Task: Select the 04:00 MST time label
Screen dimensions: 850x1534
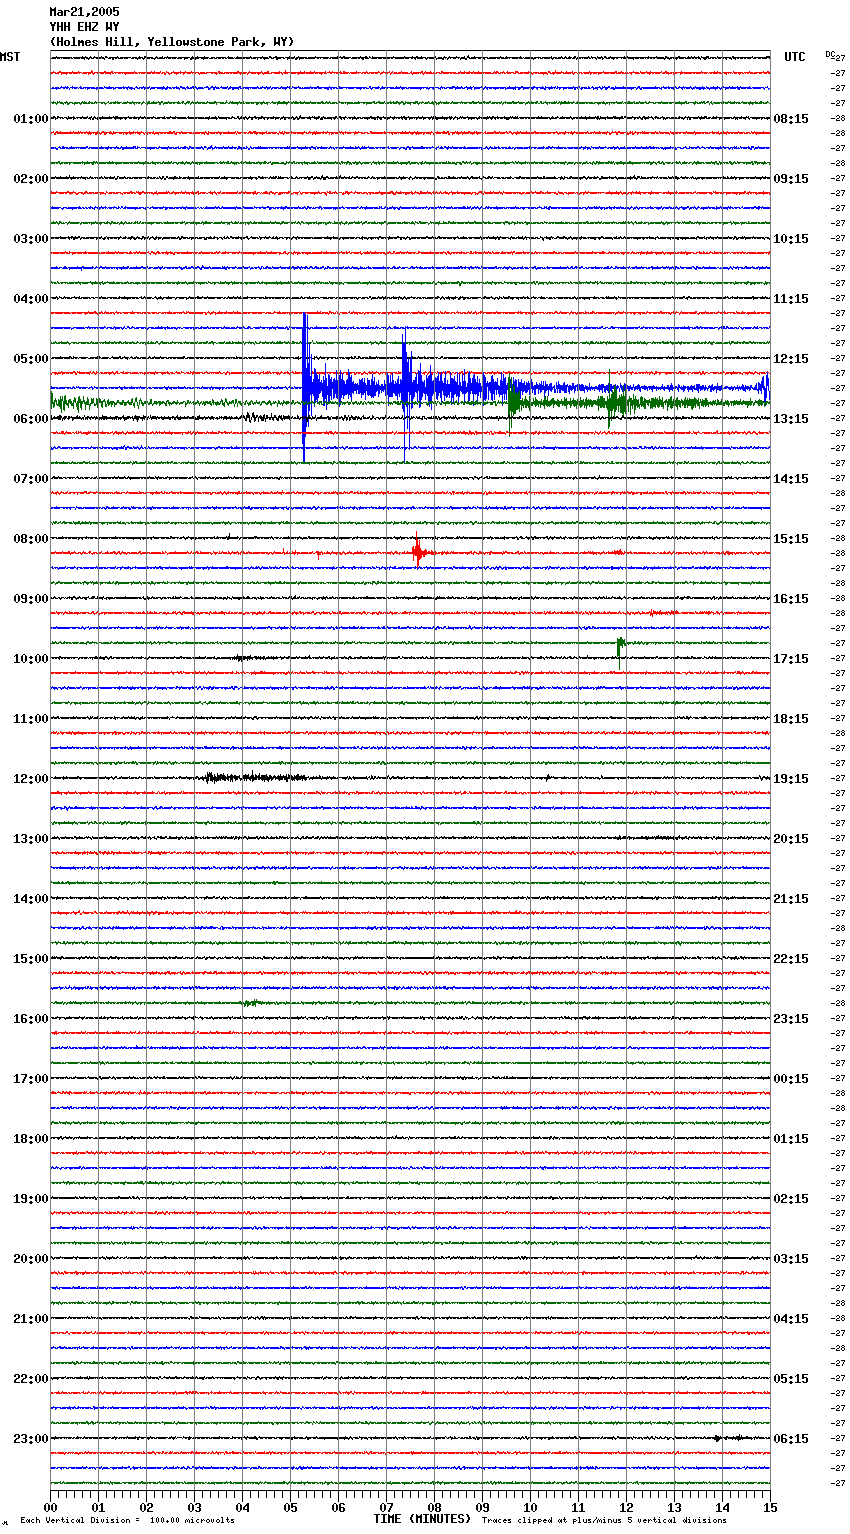Action: coord(31,299)
